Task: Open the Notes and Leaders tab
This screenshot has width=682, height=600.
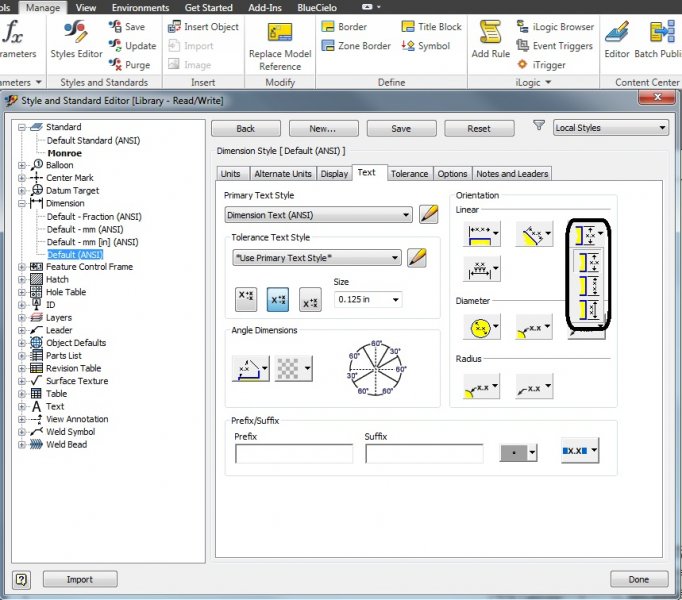Action: coord(512,174)
